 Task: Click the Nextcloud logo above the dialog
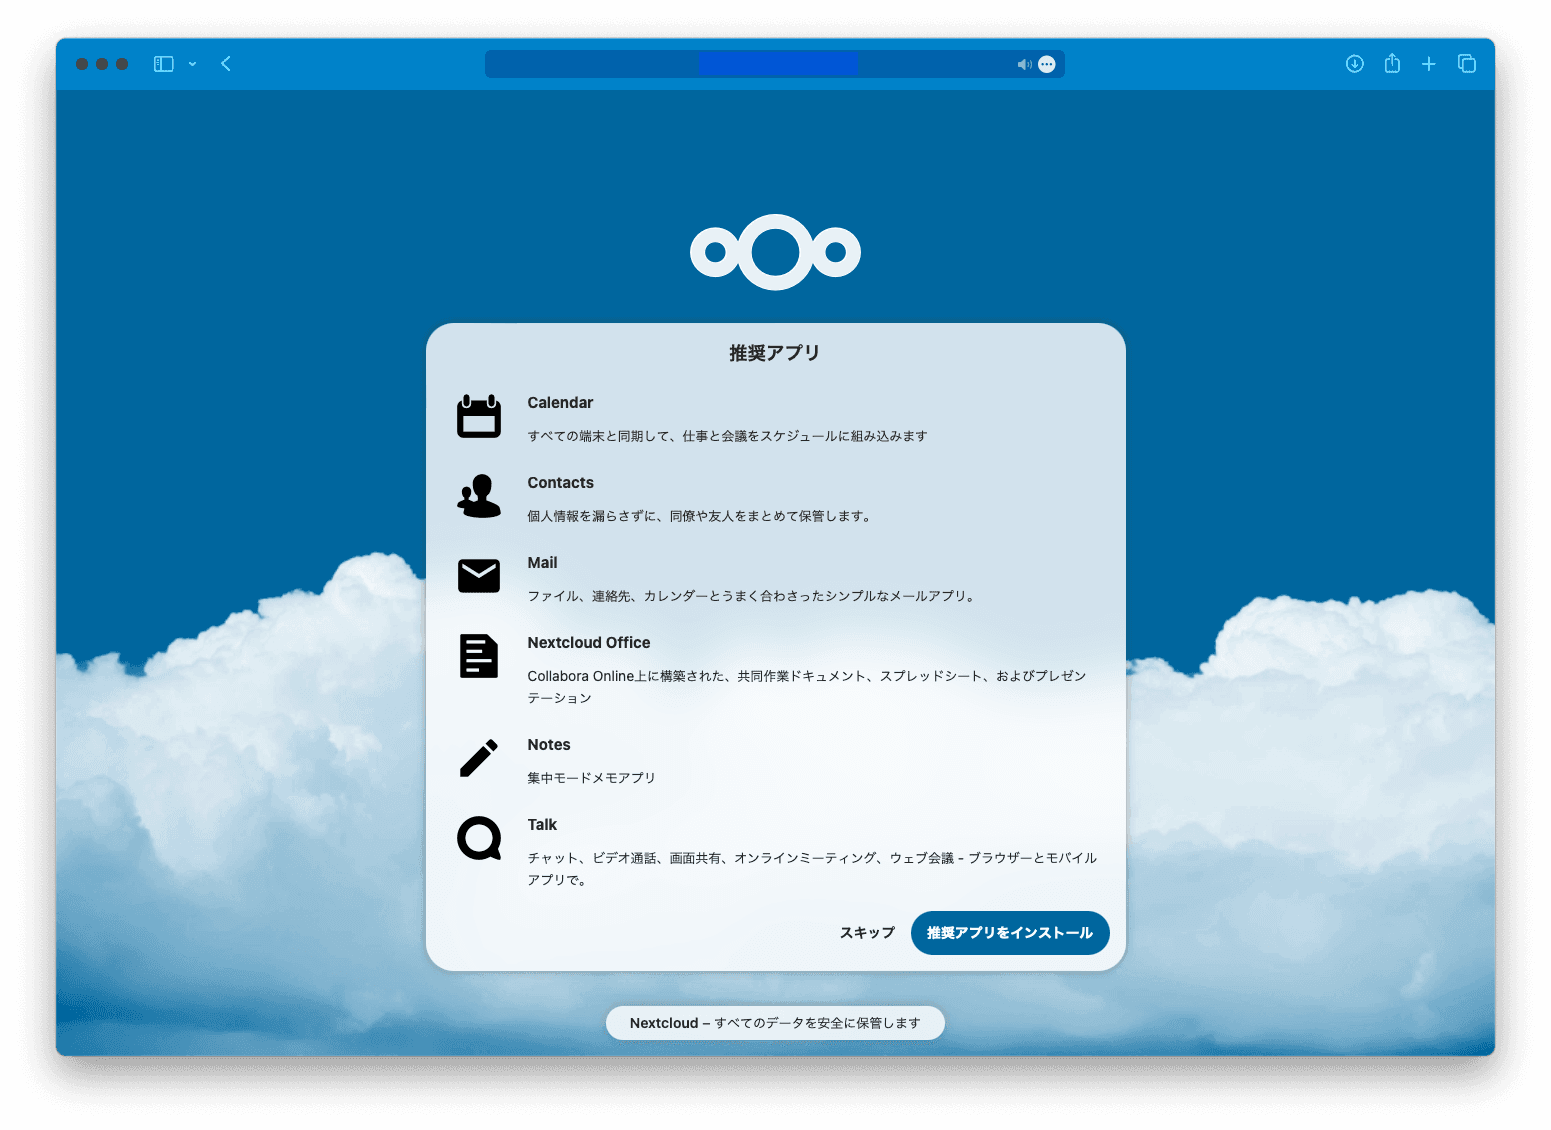(x=775, y=253)
